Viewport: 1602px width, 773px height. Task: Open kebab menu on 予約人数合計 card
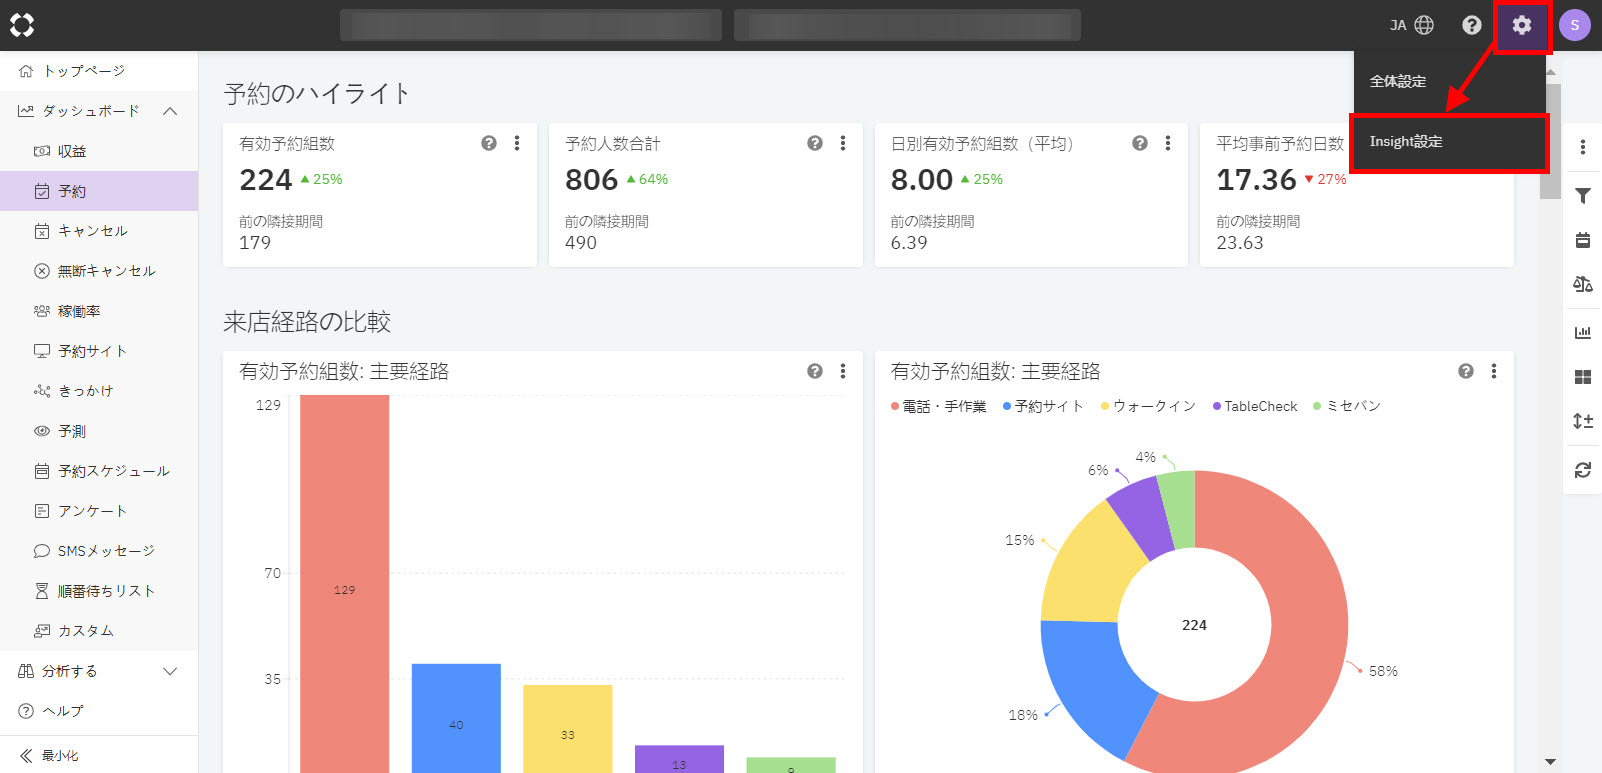pos(843,143)
